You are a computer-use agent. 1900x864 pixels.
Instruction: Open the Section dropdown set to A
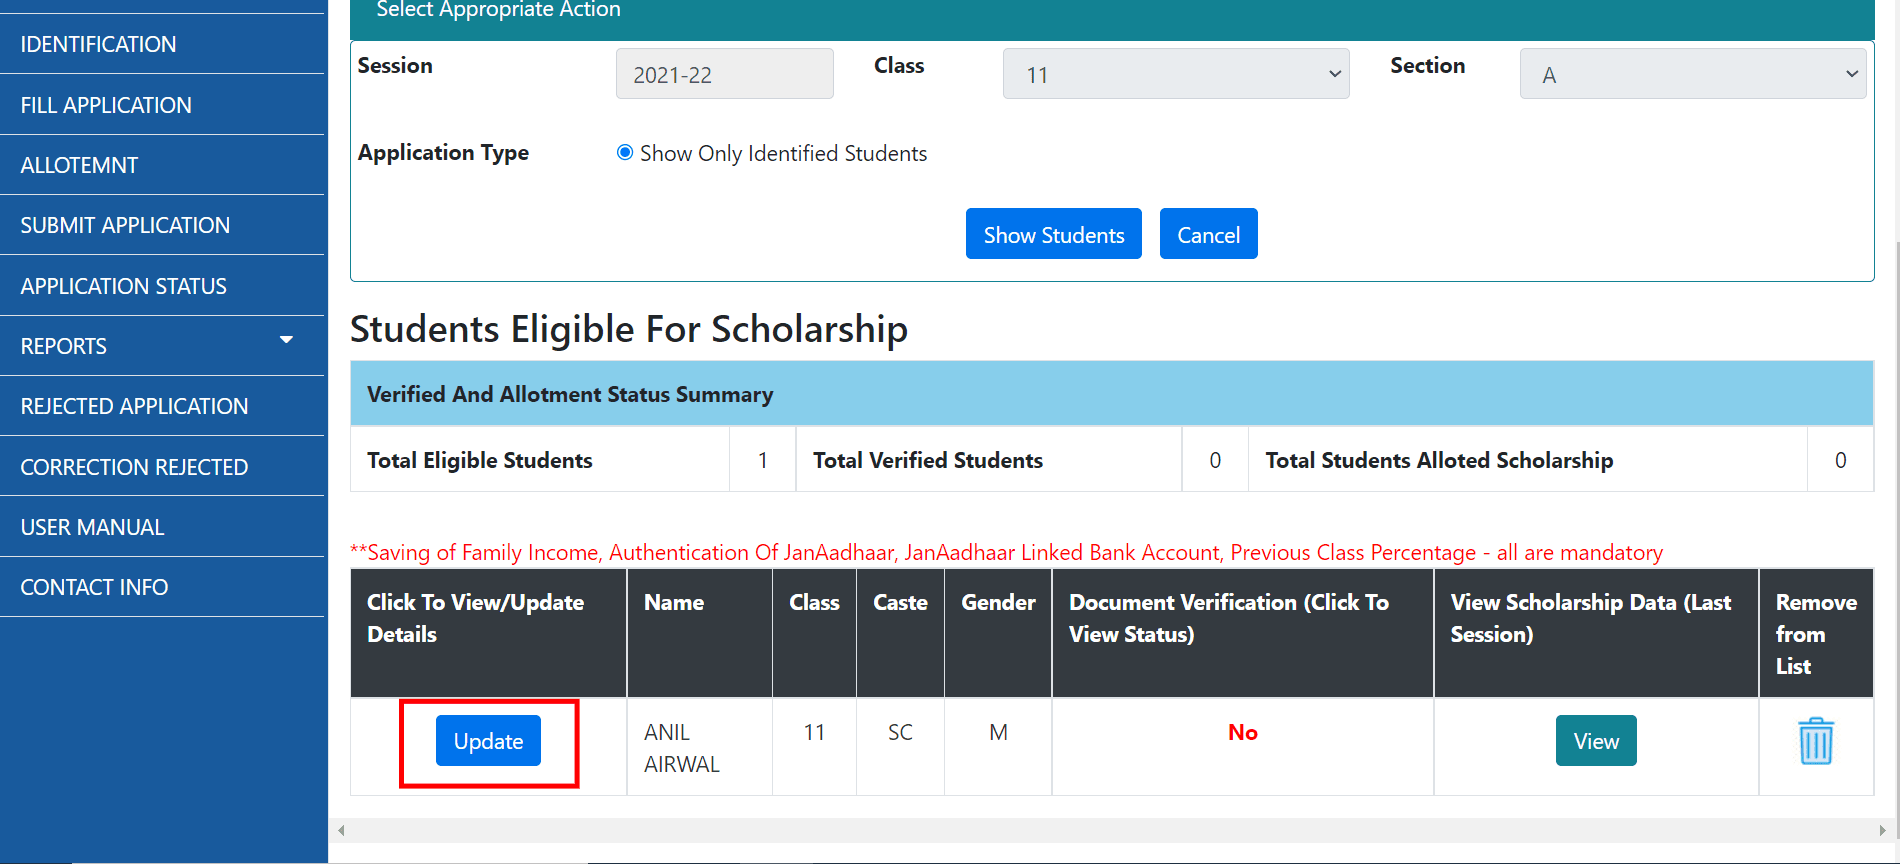click(x=1691, y=73)
